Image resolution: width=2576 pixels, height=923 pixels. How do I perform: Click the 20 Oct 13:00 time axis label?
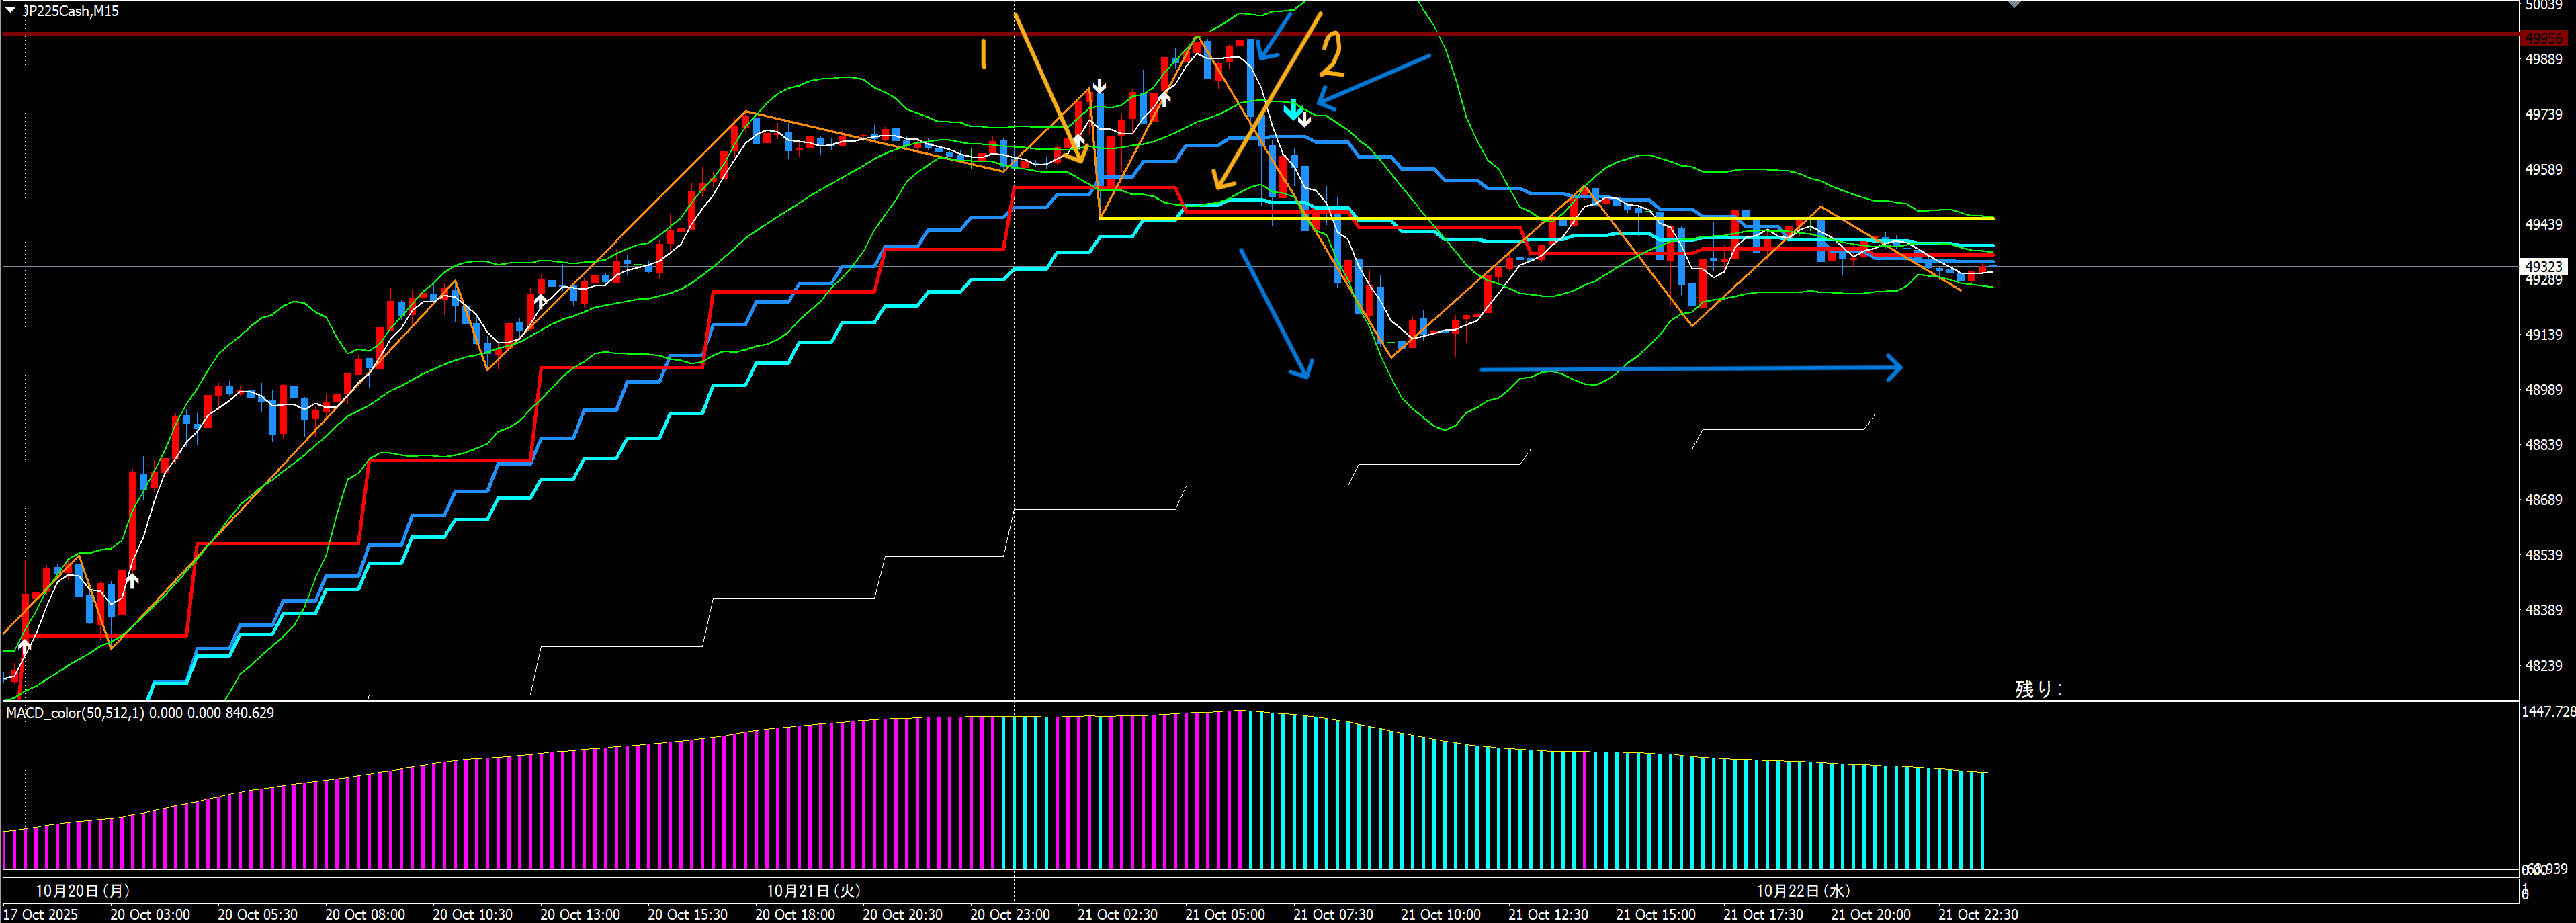point(580,914)
